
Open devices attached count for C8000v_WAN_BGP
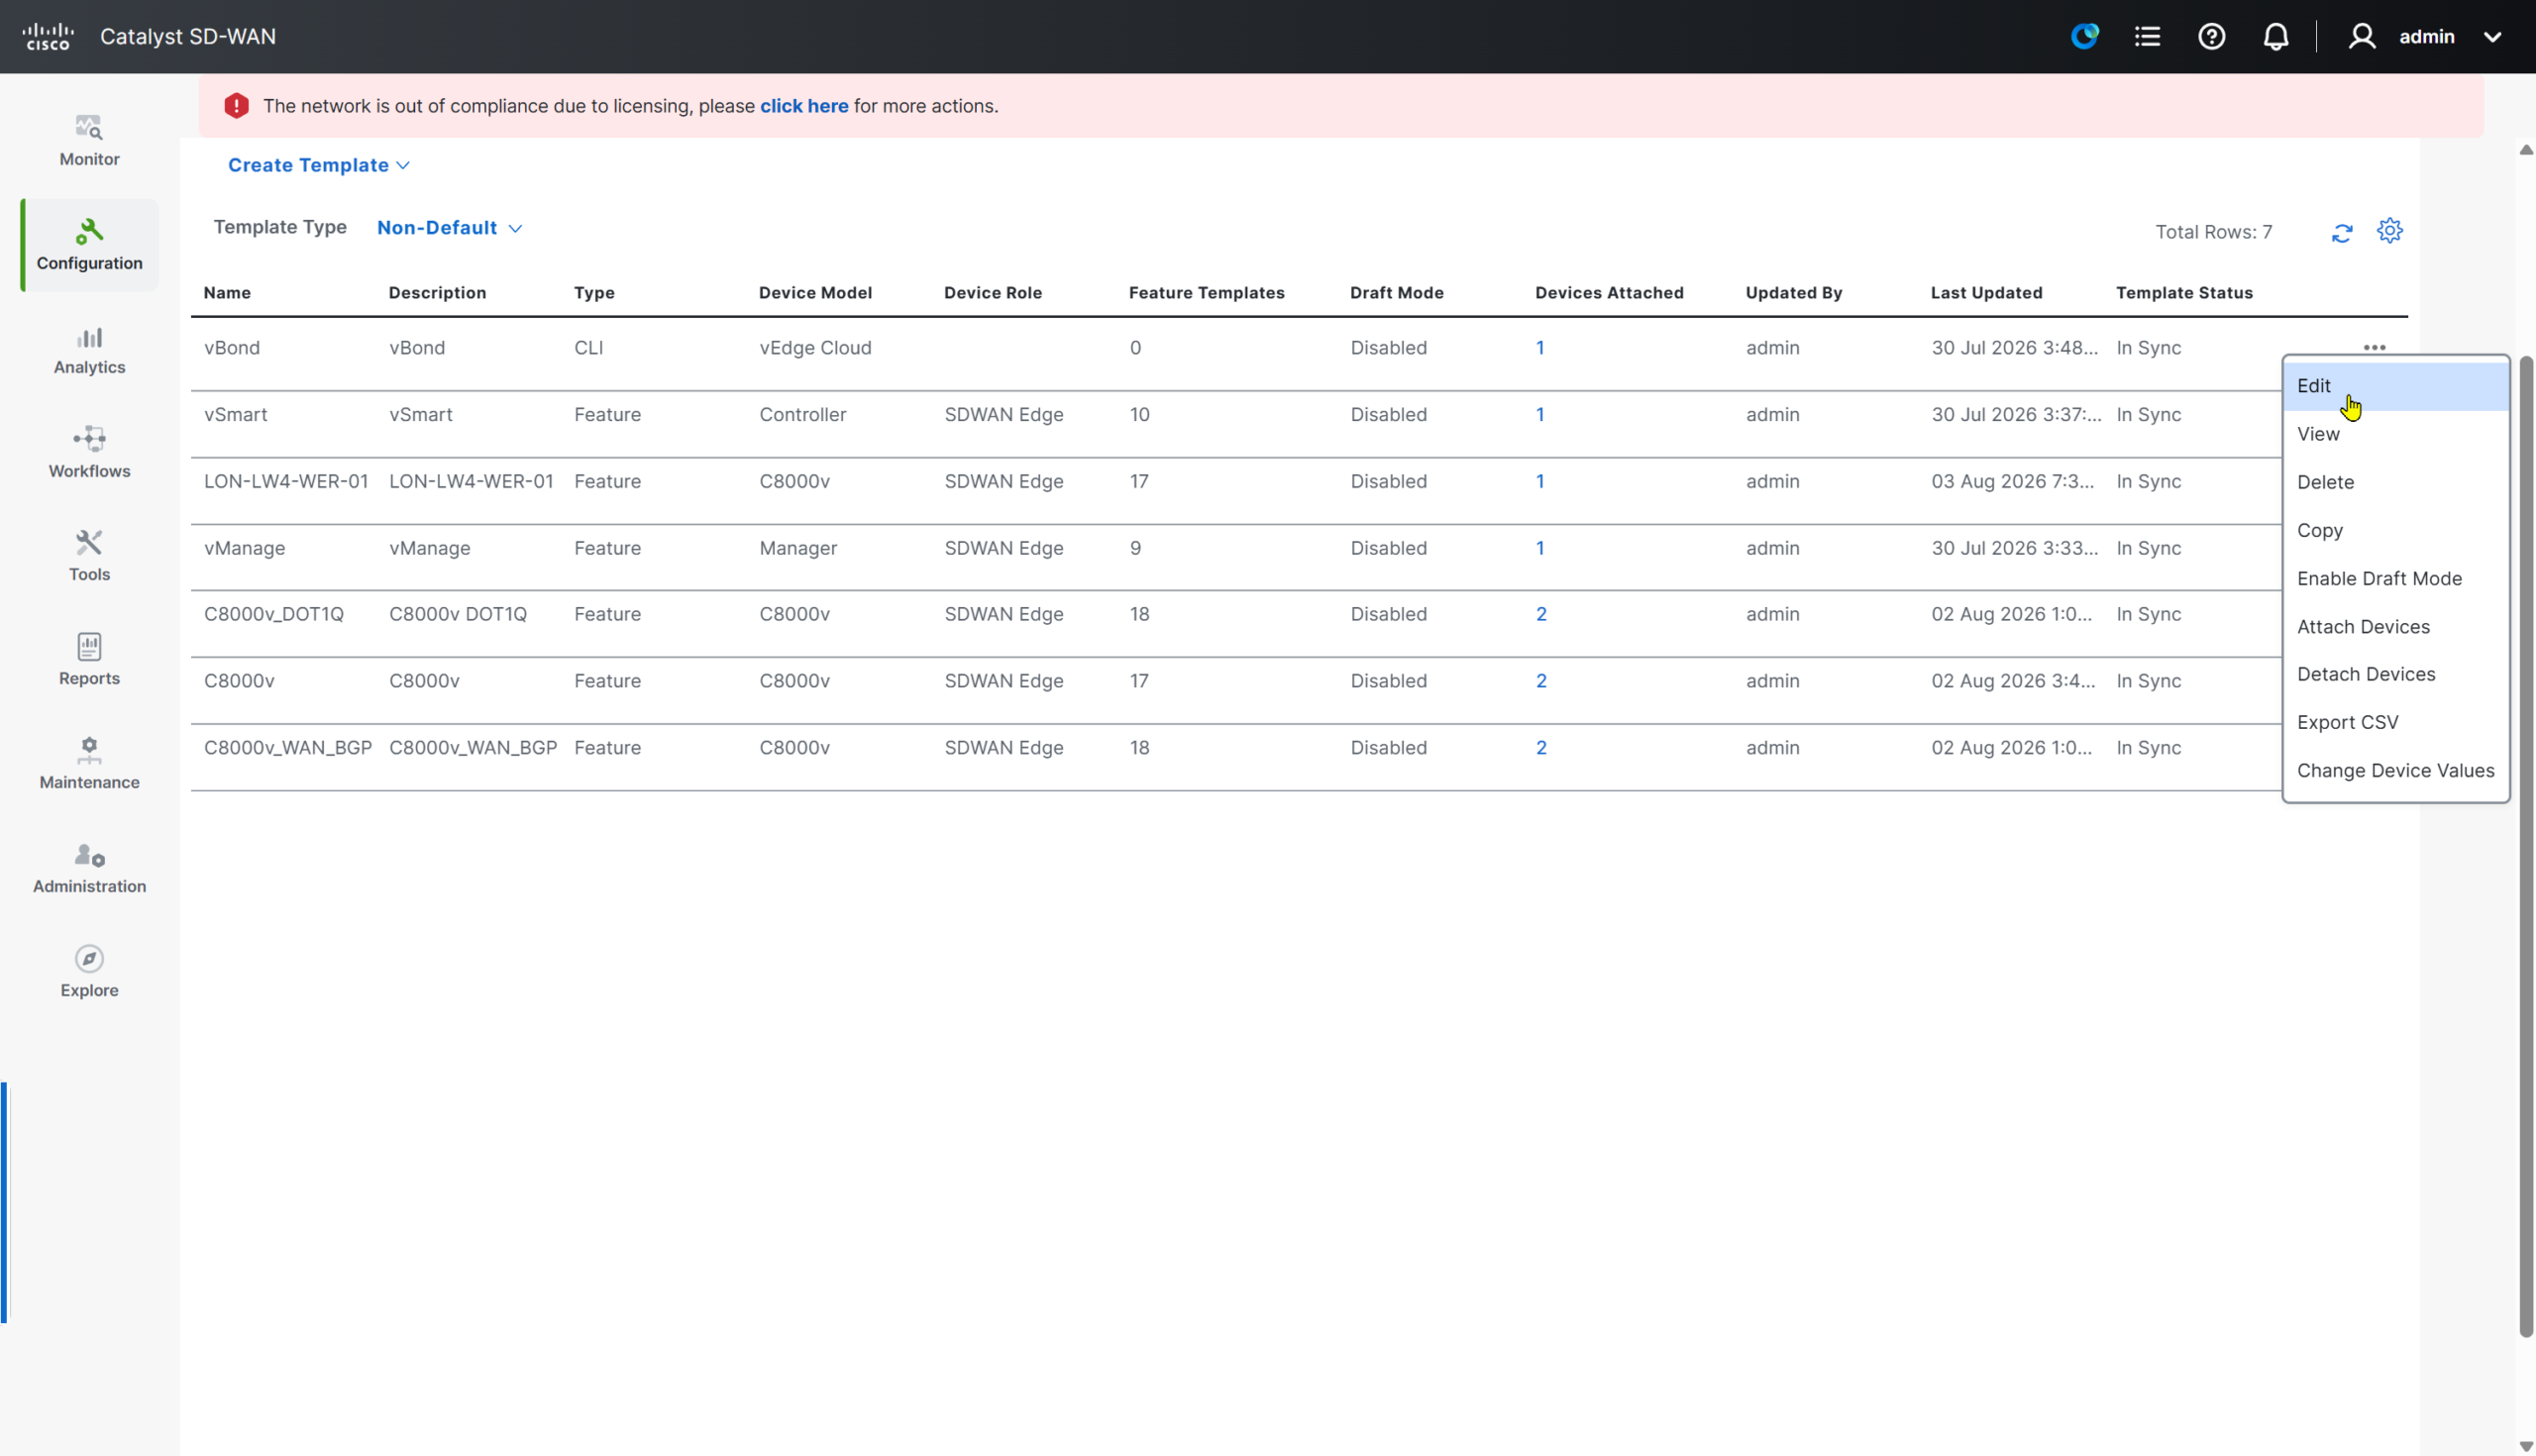1541,748
